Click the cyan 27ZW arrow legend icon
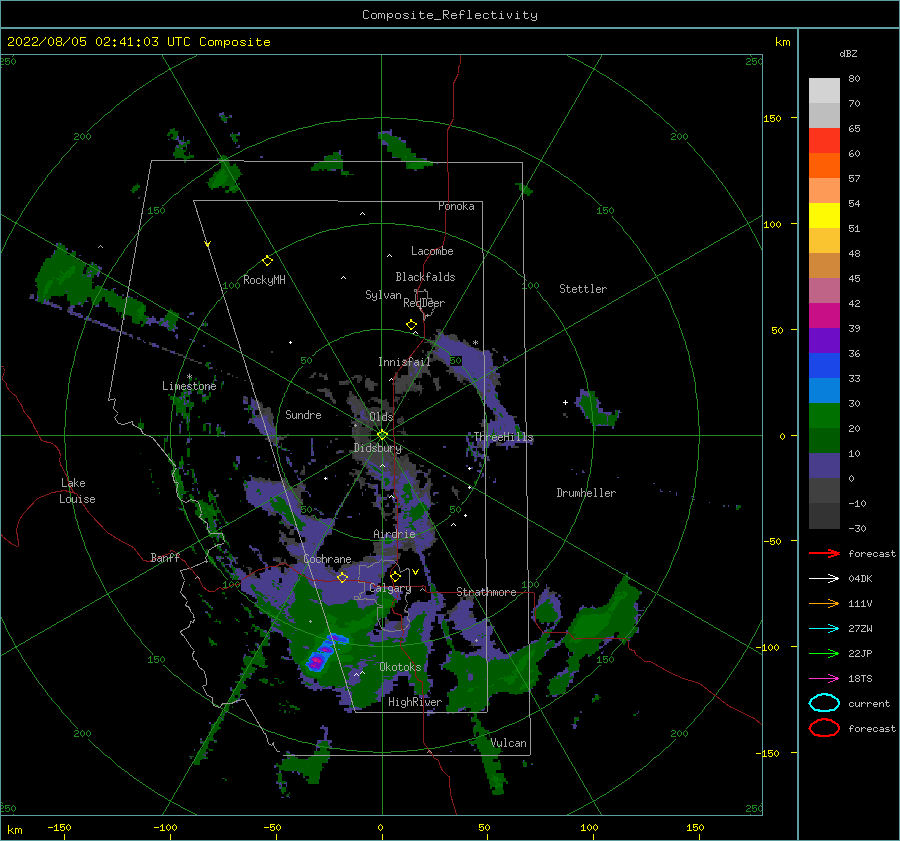The width and height of the screenshot is (900, 841). coord(824,629)
